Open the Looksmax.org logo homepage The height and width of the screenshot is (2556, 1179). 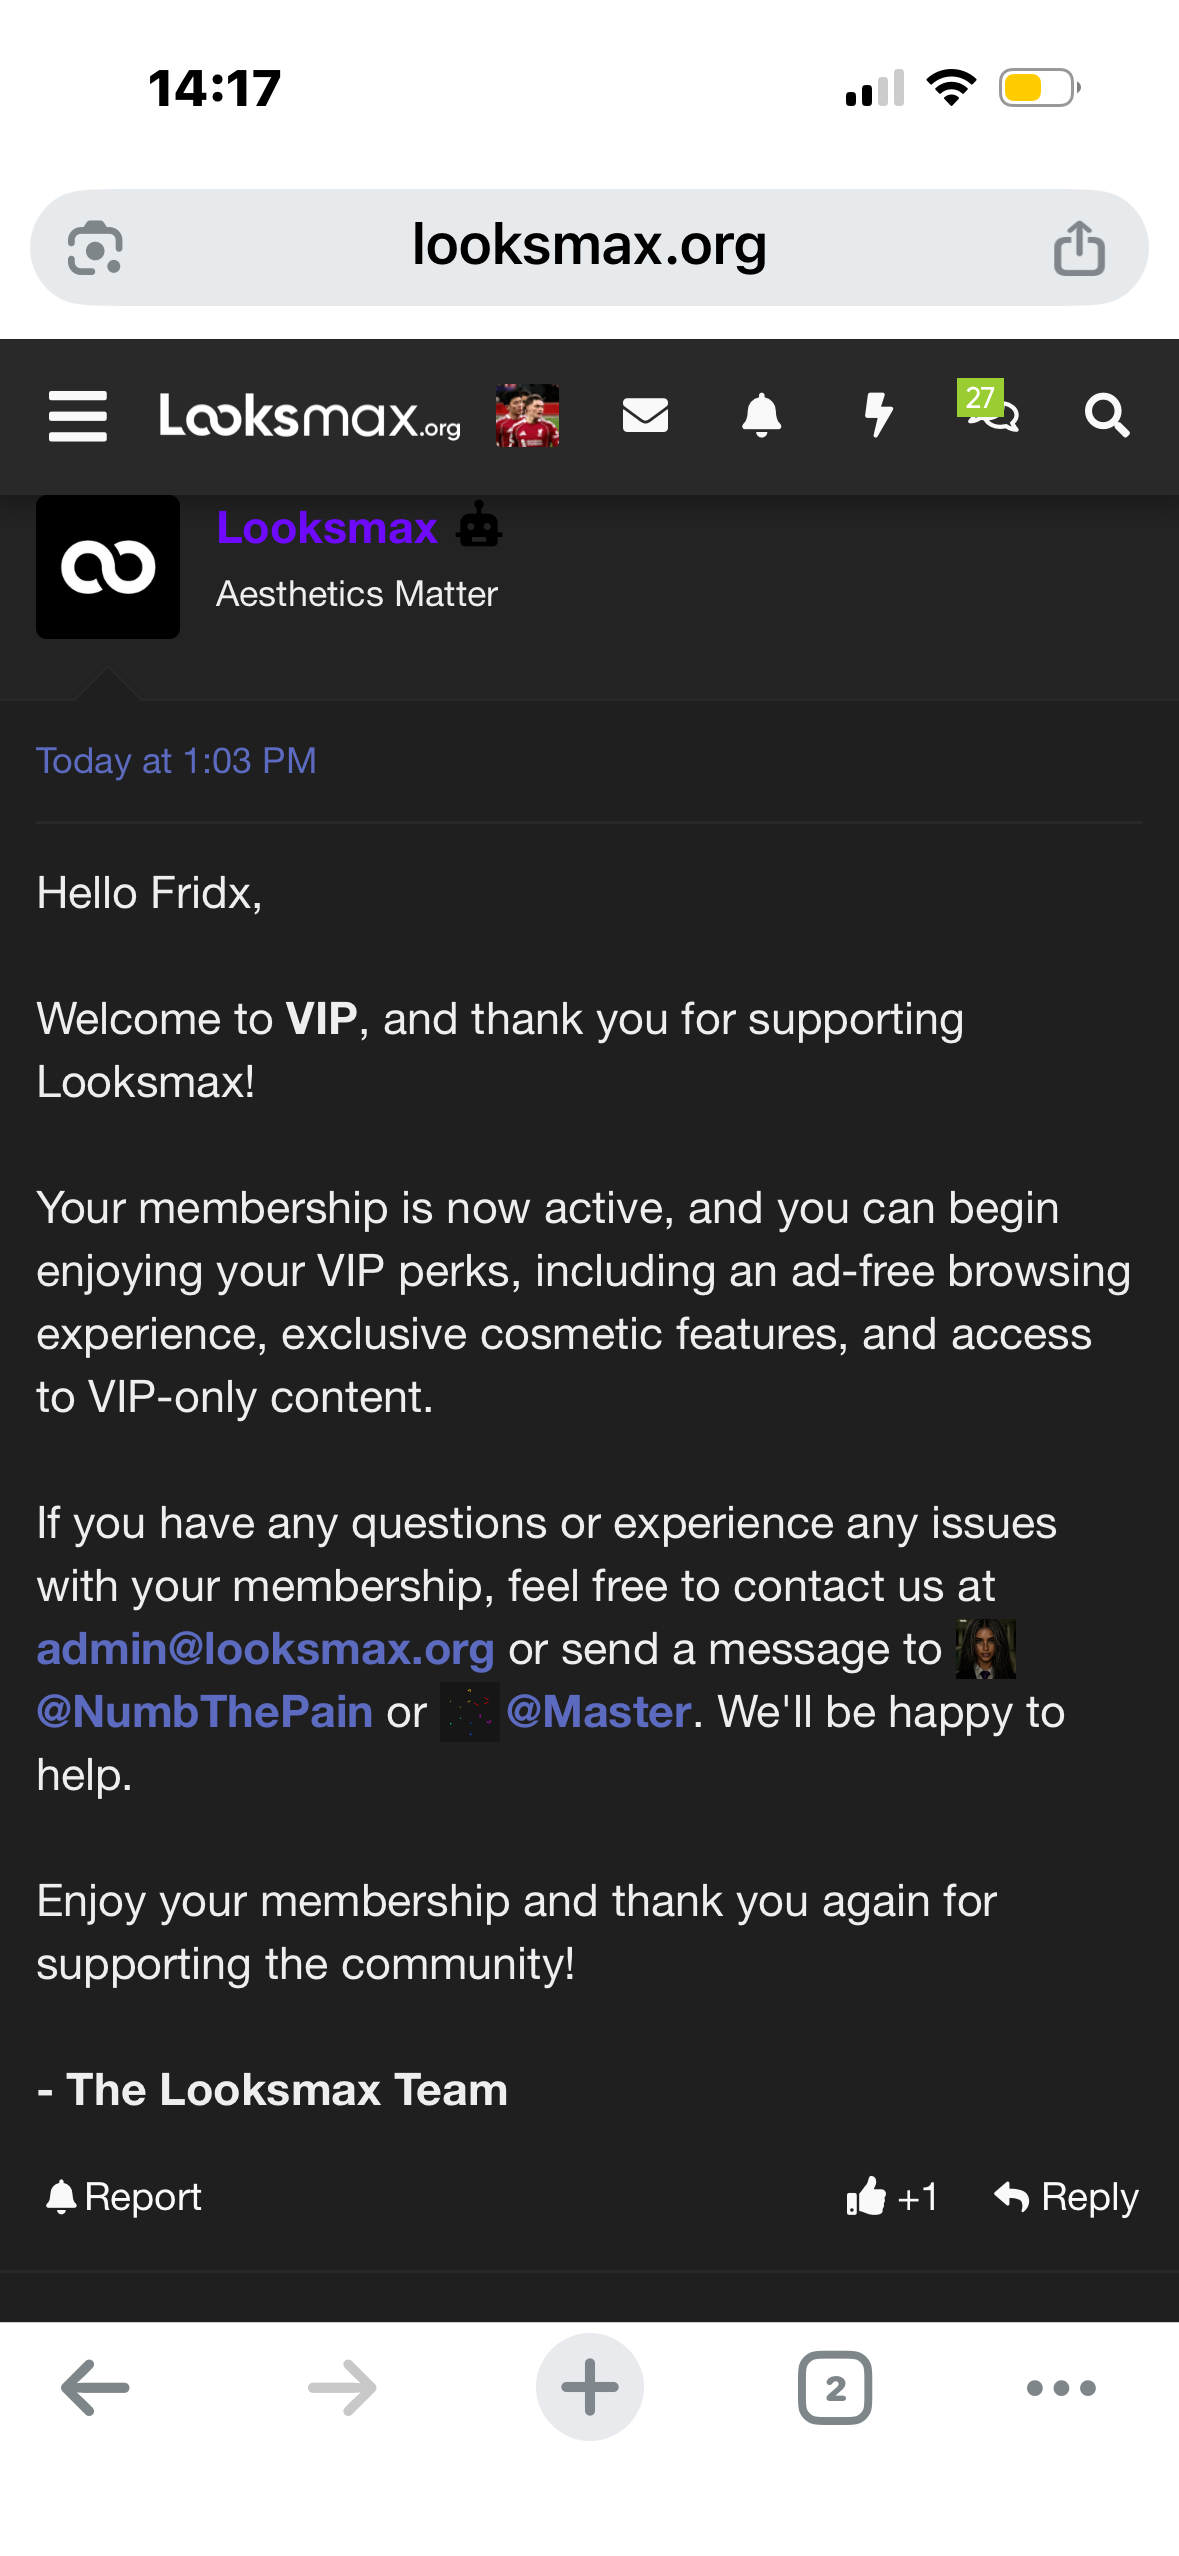[x=310, y=416]
